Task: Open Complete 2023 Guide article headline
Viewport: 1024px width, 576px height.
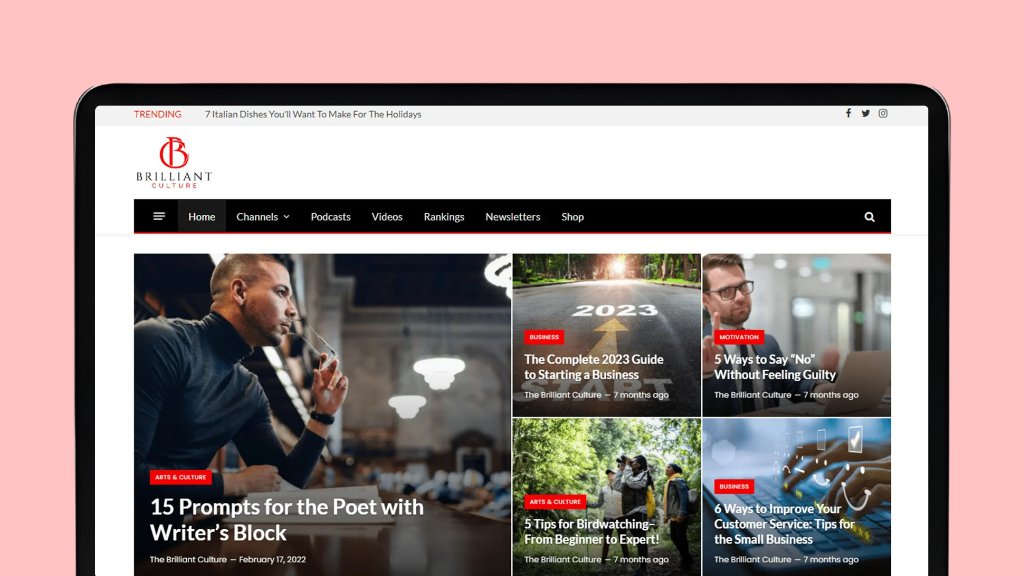Action: tap(594, 367)
